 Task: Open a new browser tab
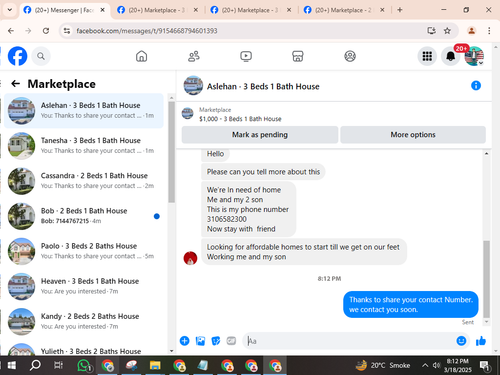pos(400,10)
